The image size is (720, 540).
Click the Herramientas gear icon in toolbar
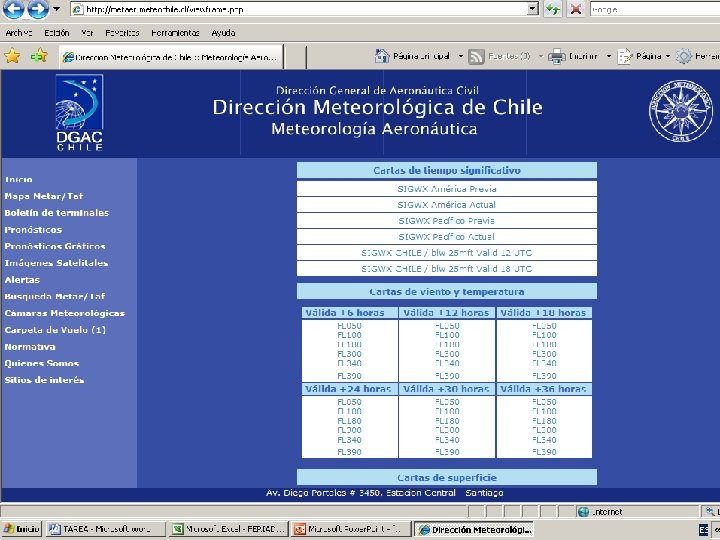684,56
